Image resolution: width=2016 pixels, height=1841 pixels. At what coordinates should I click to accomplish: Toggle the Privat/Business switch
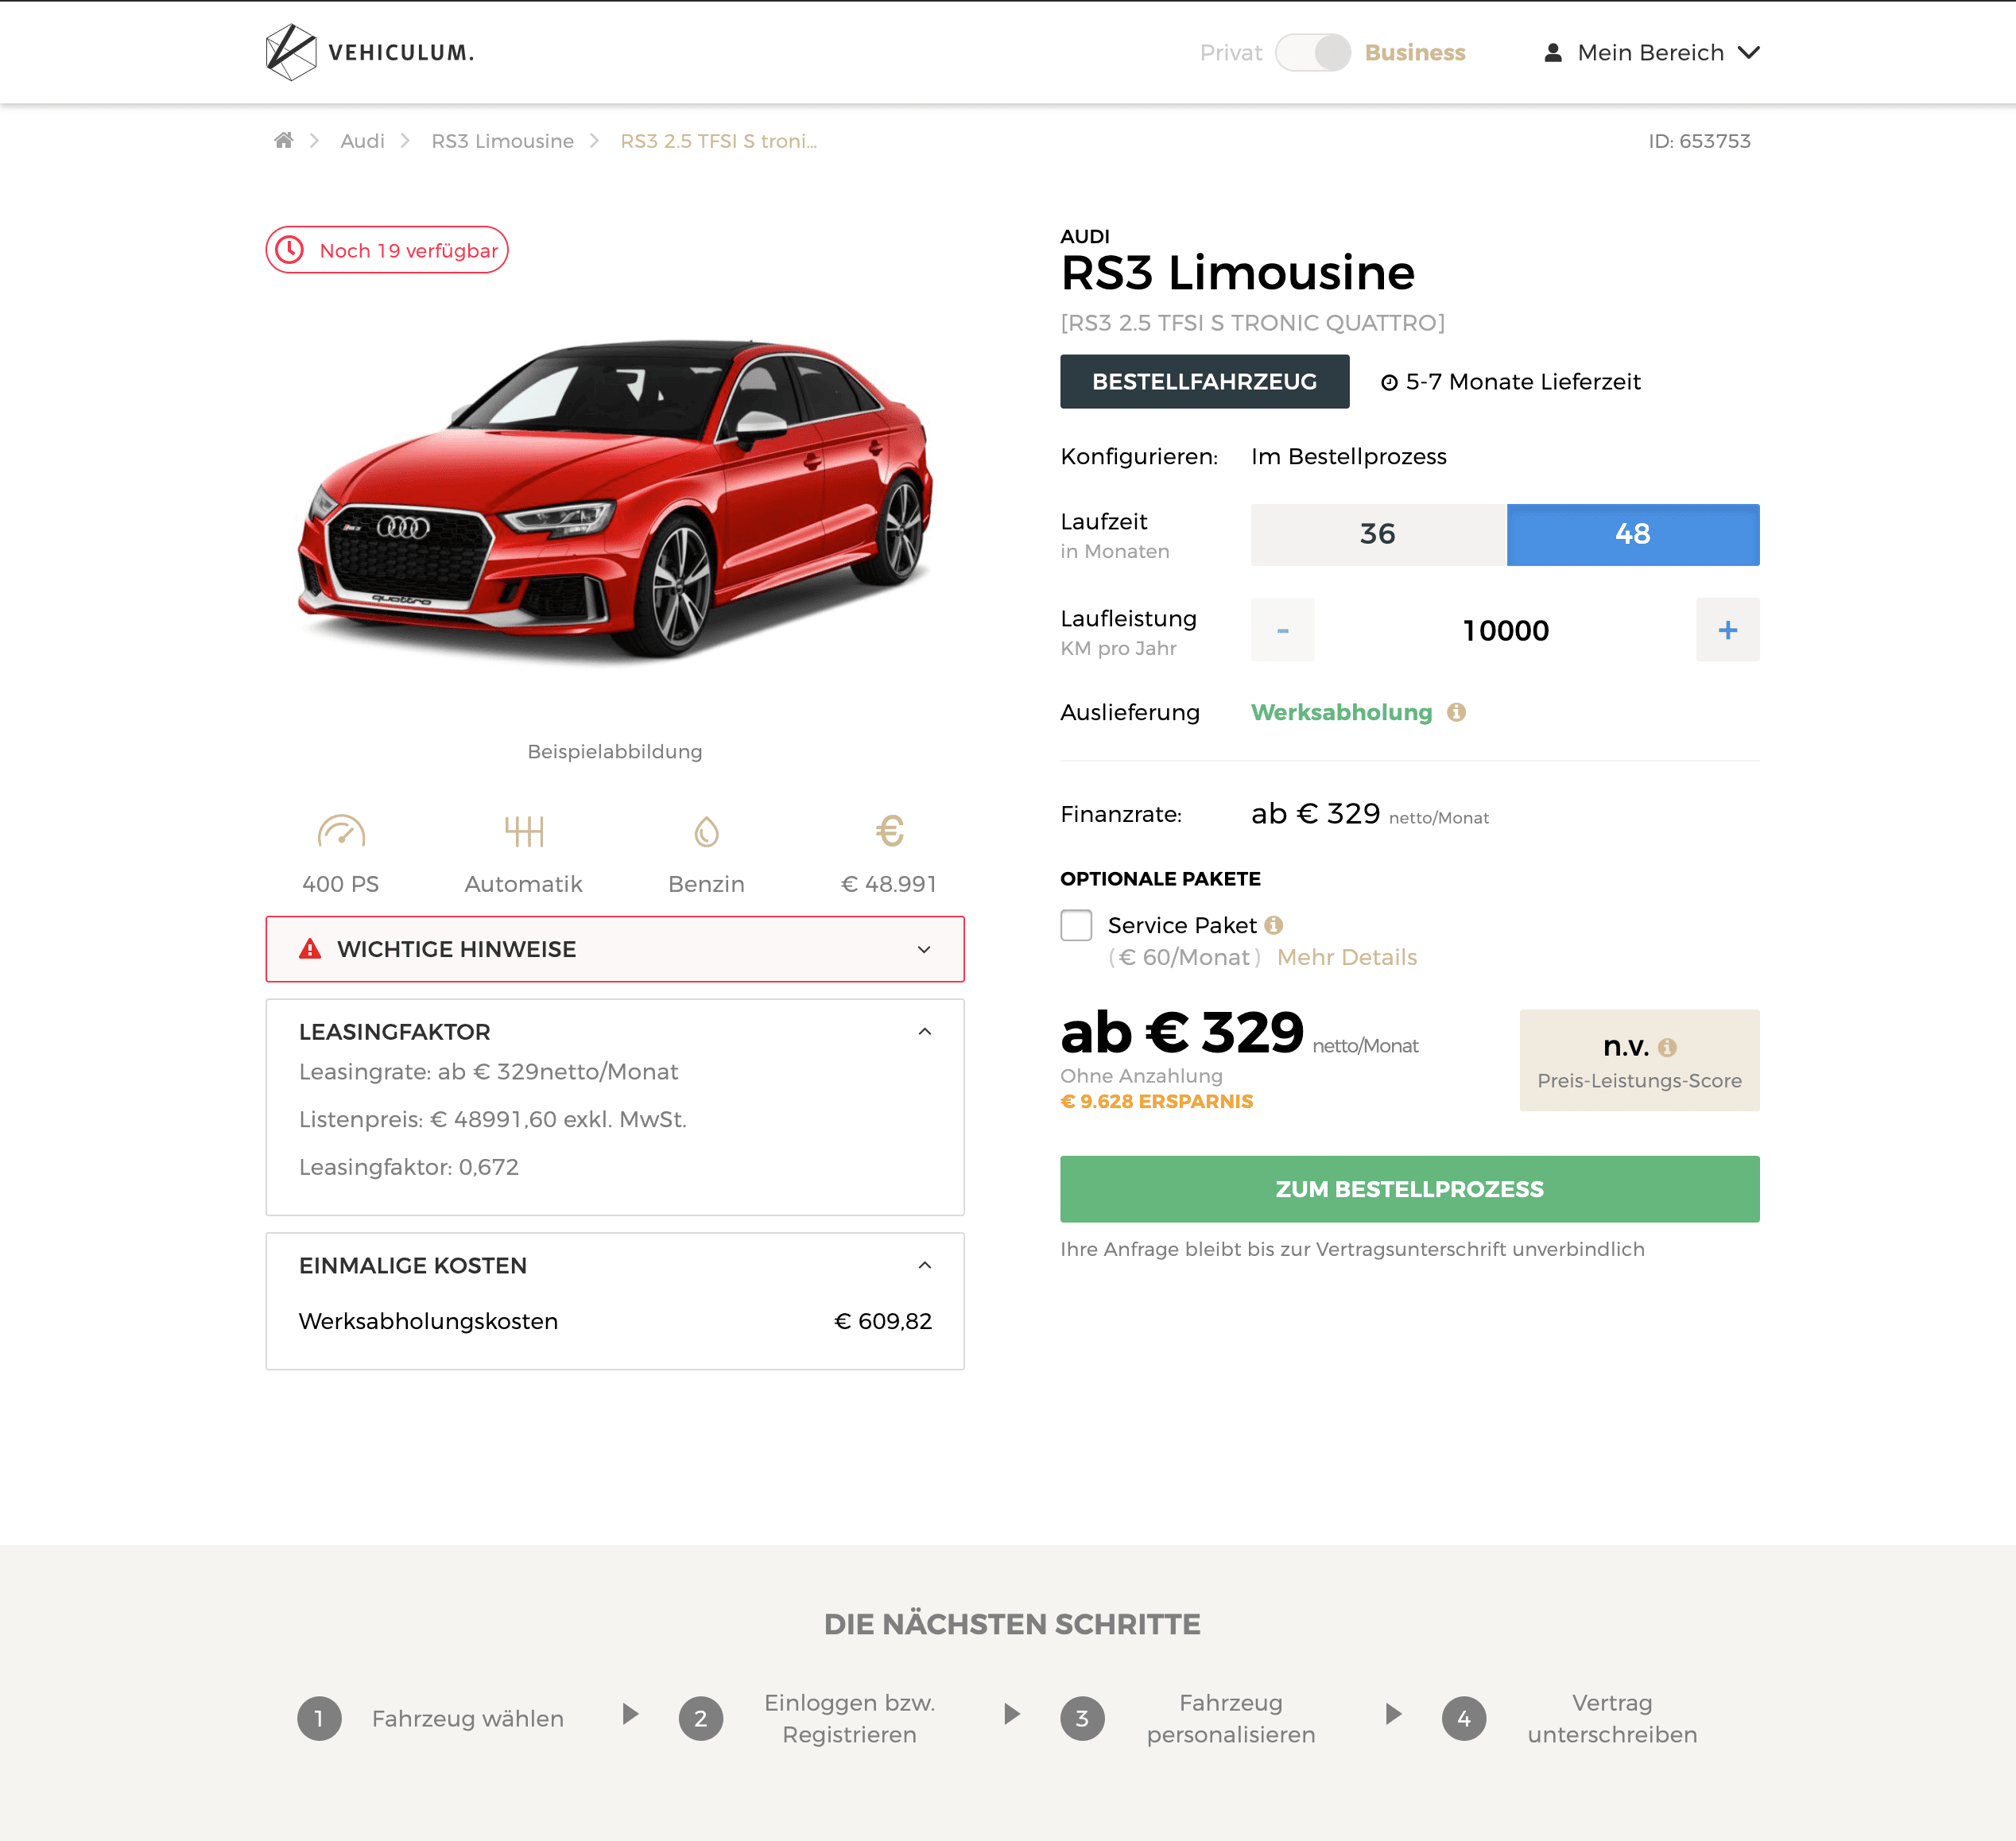[x=1313, y=52]
